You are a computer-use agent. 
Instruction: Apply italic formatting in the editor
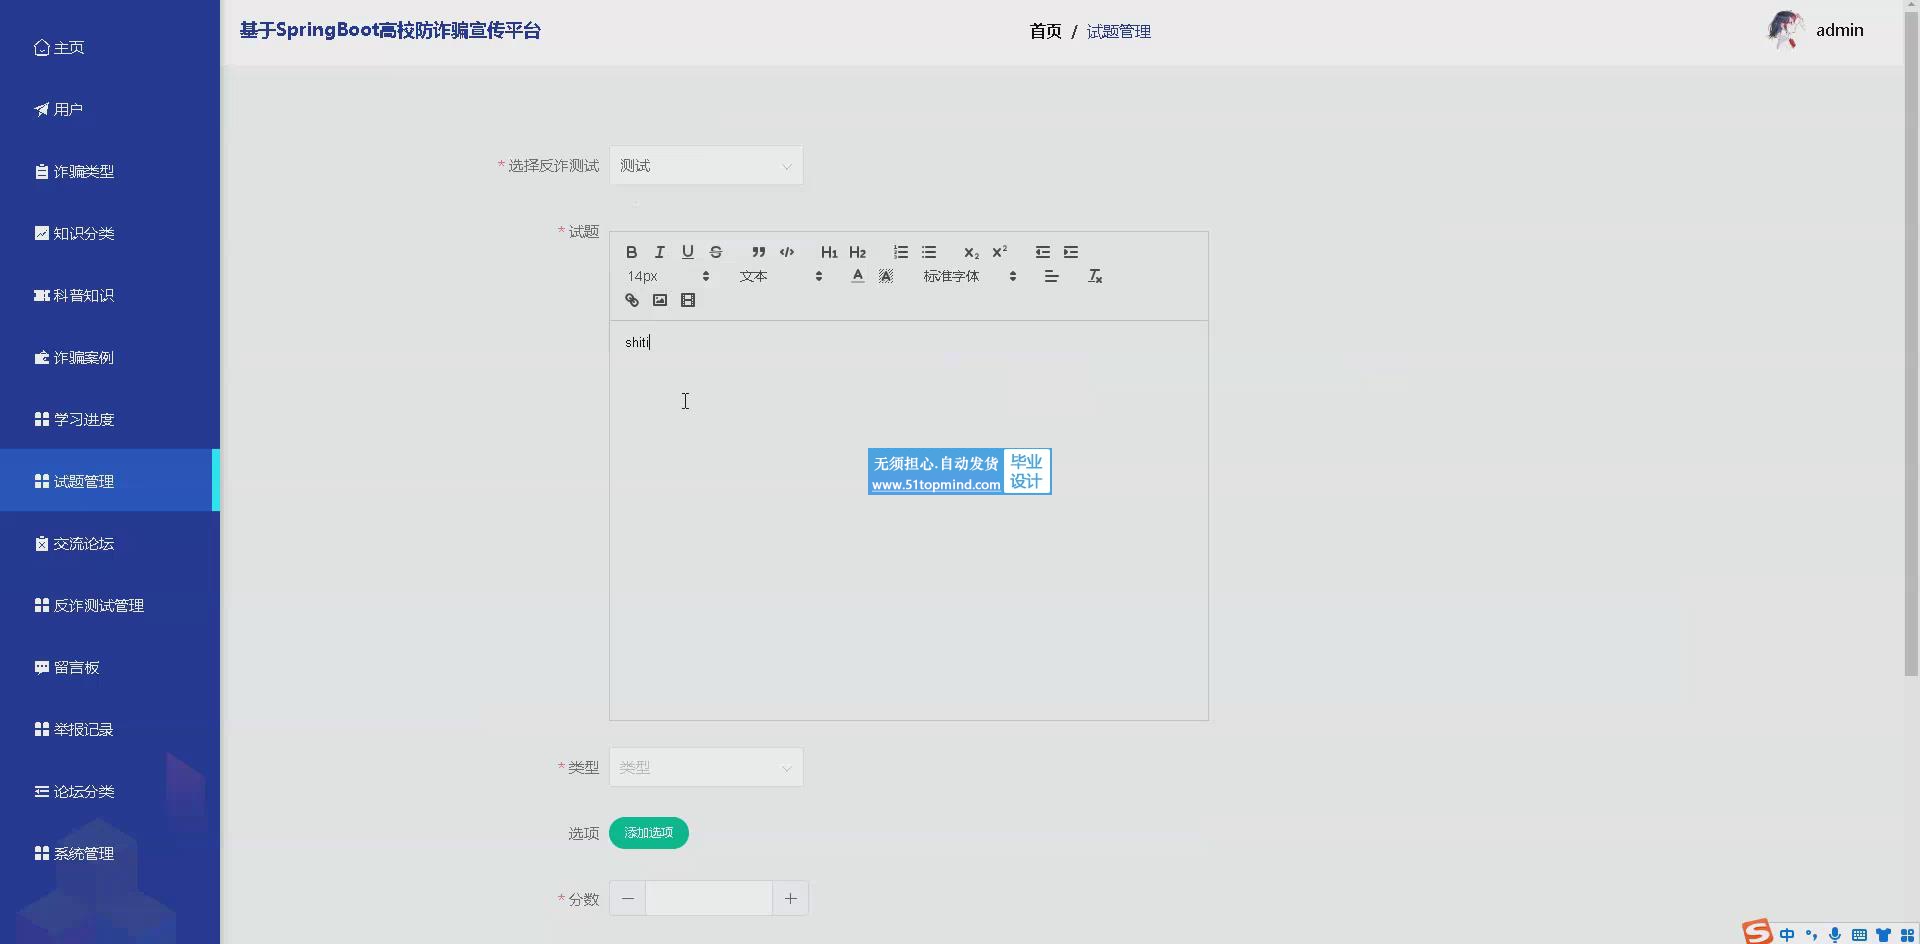(x=659, y=252)
